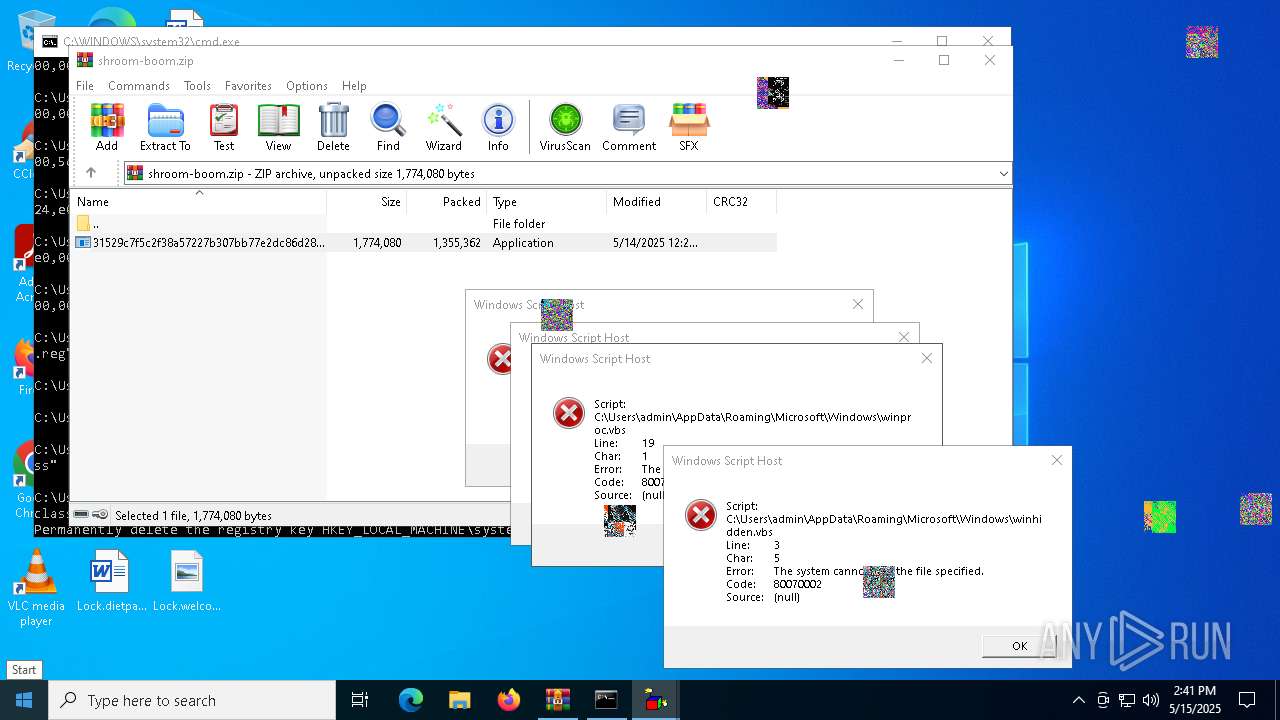Switch to WinRAR taskbar icon
This screenshot has height=720, width=1280.
pyautogui.click(x=557, y=700)
